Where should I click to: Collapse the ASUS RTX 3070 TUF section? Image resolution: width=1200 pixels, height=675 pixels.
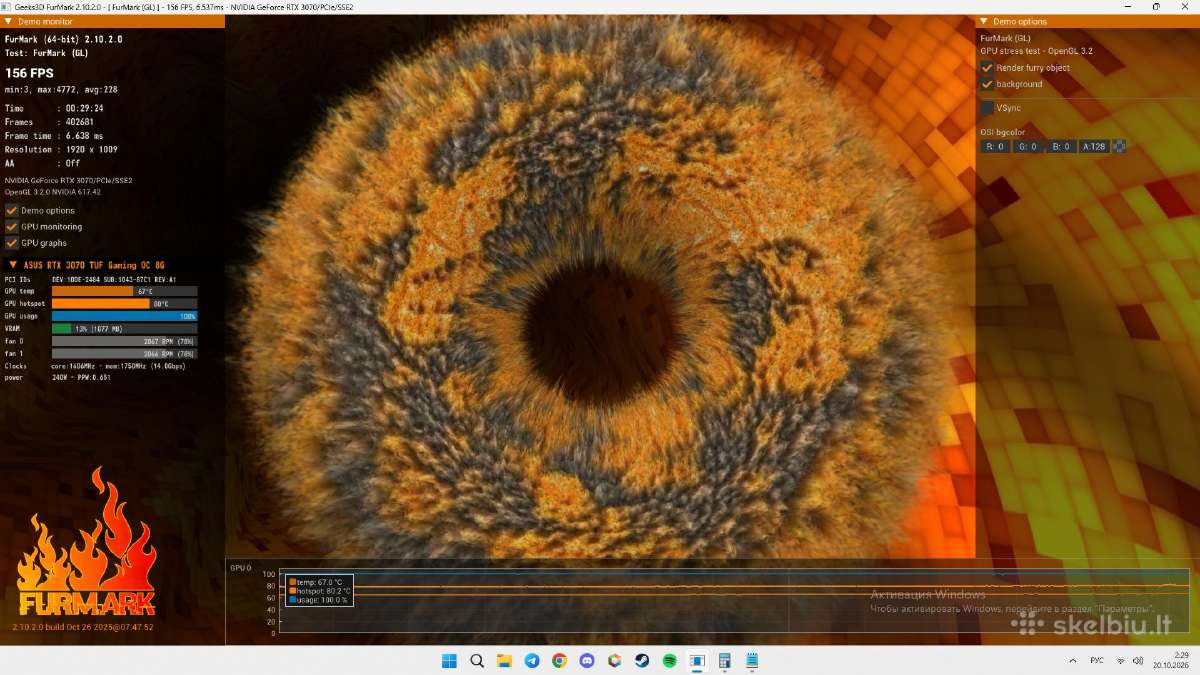12,265
